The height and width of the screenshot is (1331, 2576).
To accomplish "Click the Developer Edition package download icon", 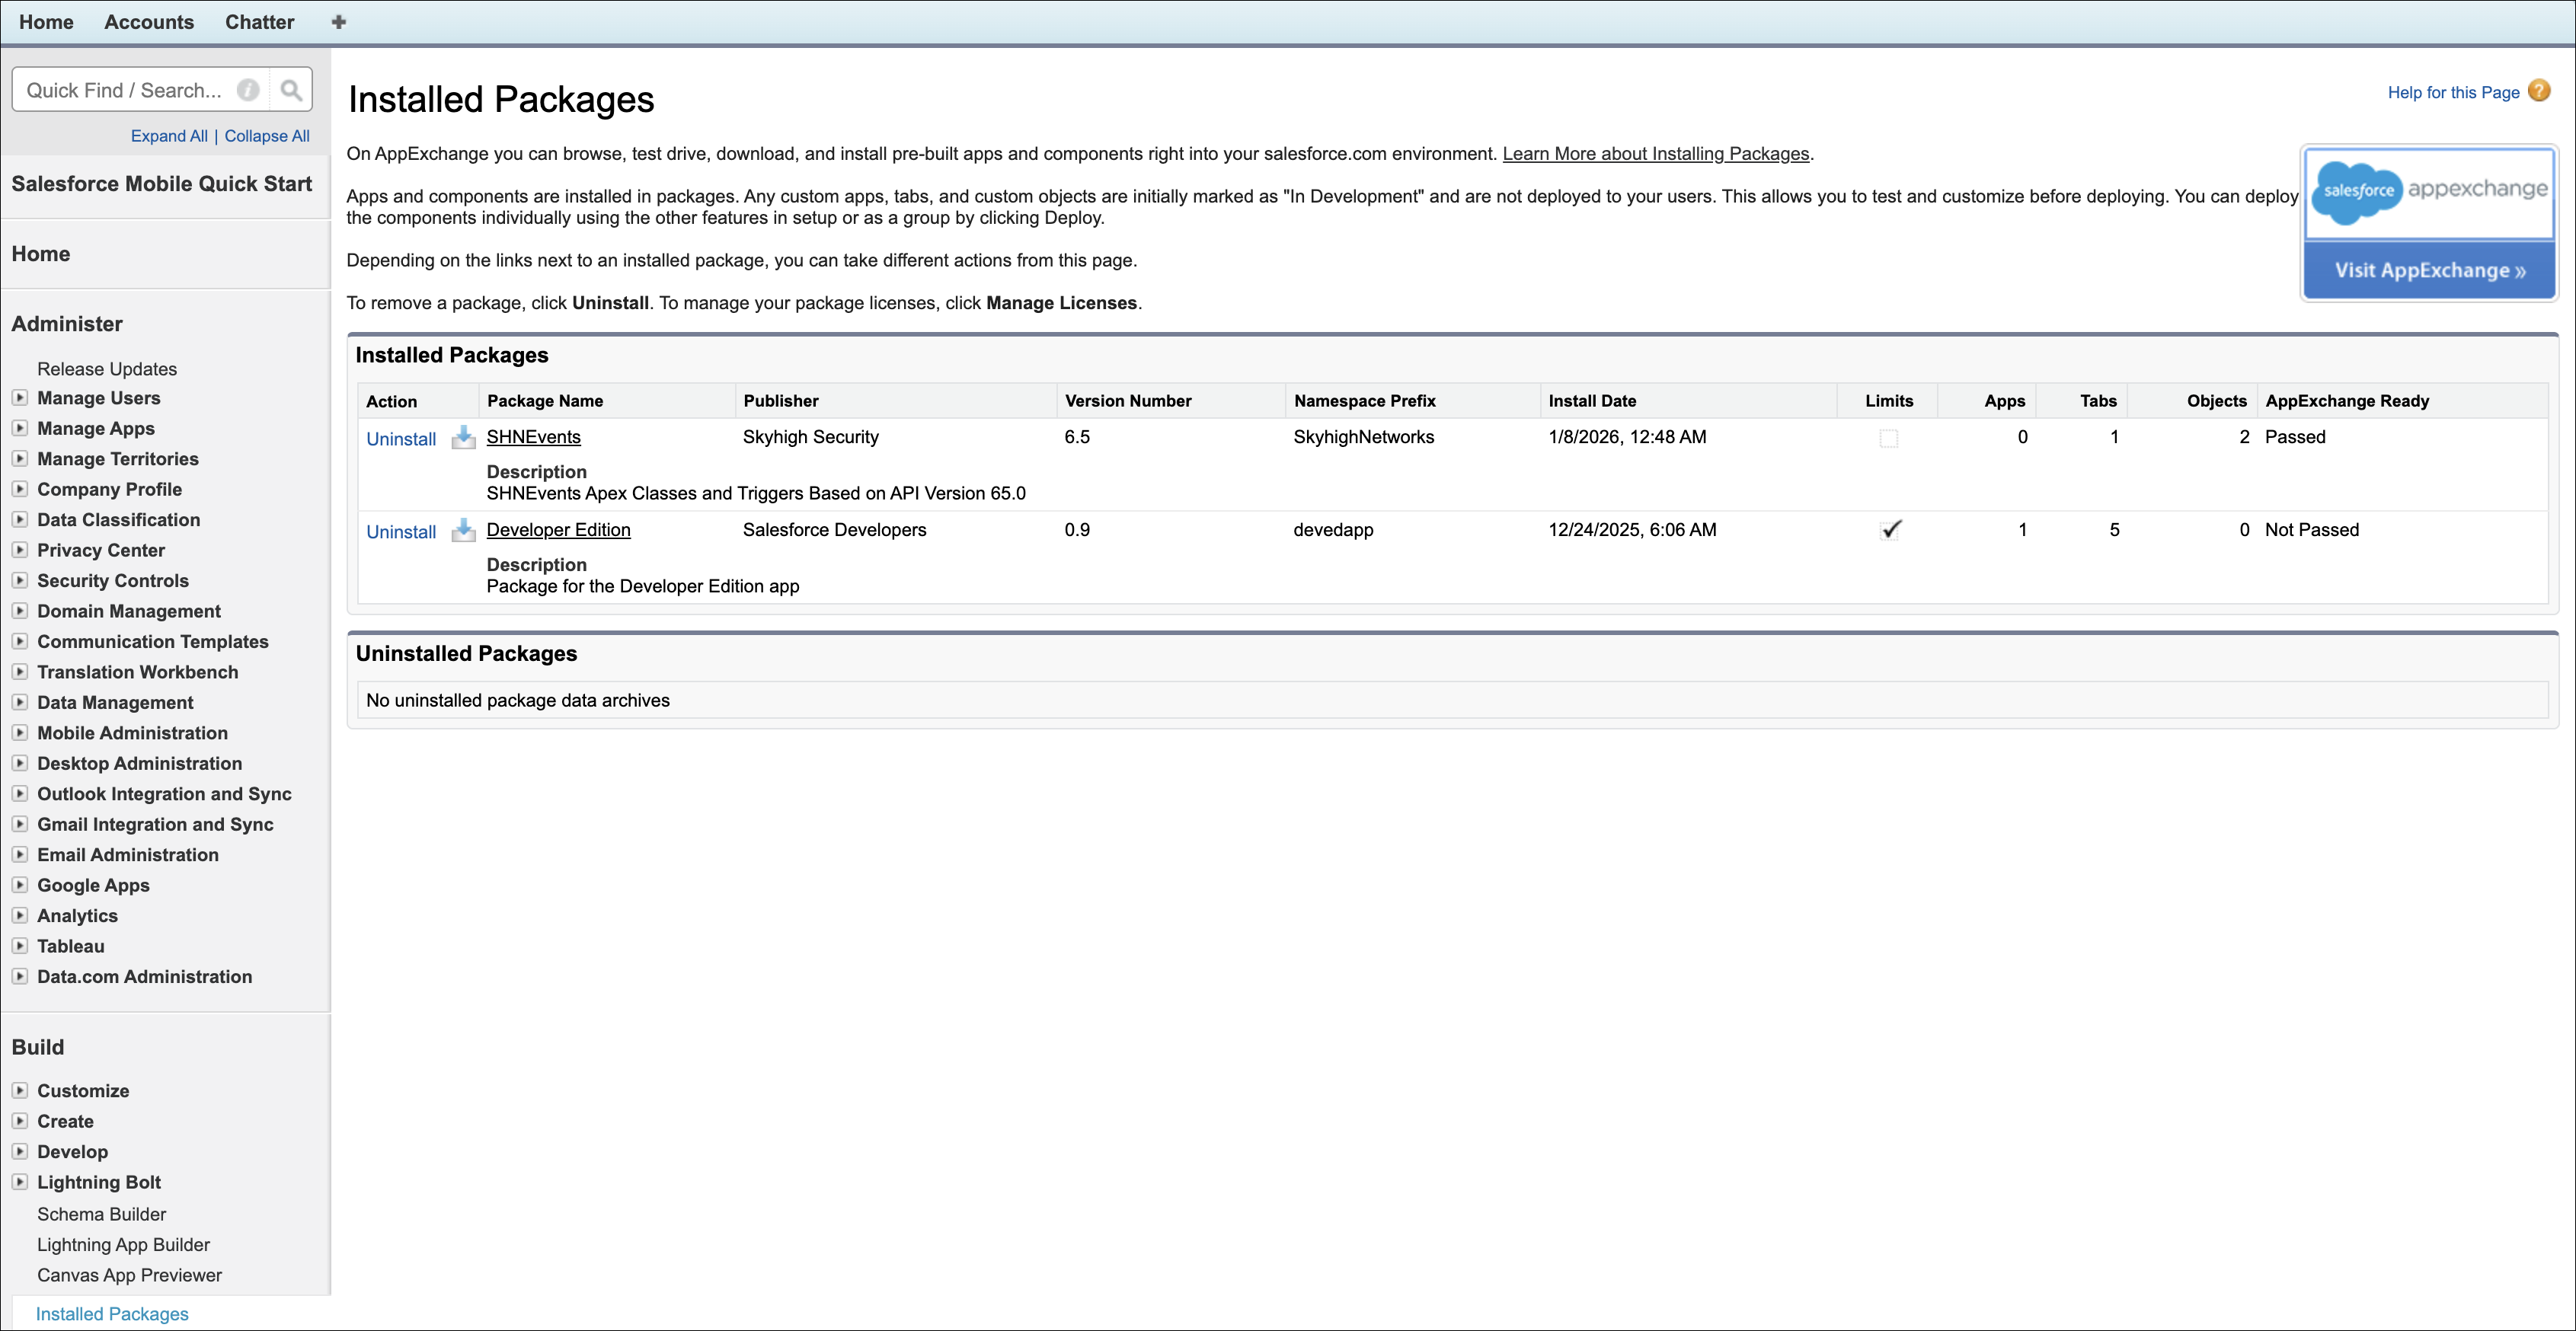I will 463,531.
